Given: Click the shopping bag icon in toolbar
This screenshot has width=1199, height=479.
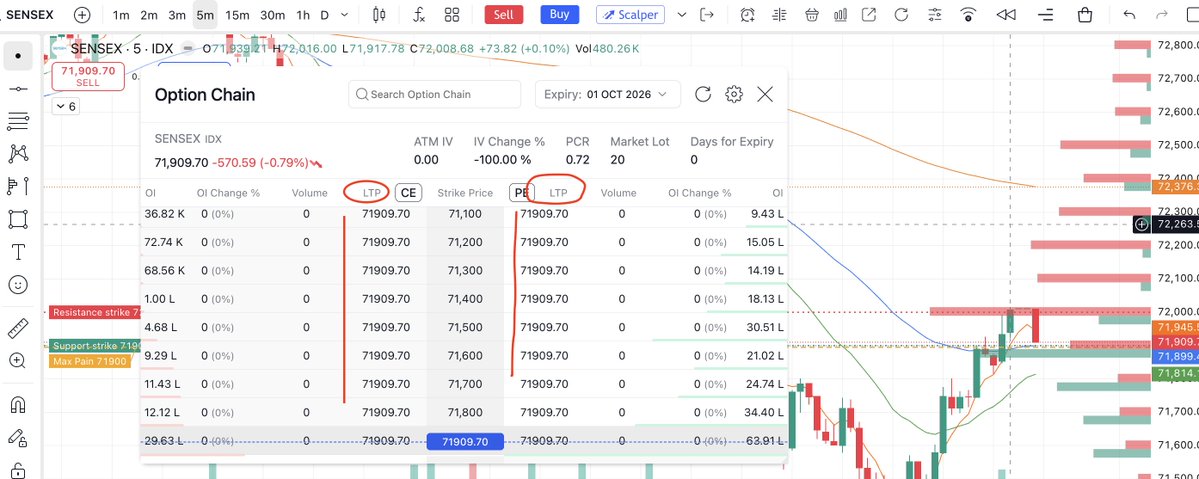Looking at the screenshot, I should click(x=1084, y=15).
